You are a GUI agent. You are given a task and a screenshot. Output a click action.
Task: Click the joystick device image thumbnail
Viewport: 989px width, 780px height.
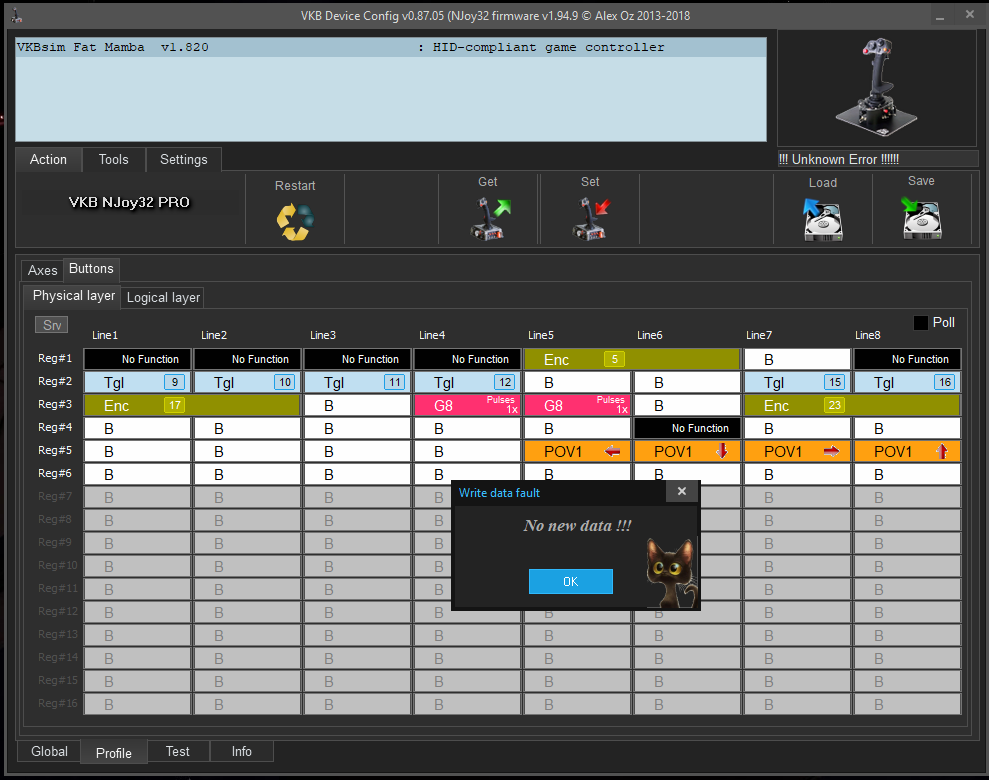tap(876, 87)
